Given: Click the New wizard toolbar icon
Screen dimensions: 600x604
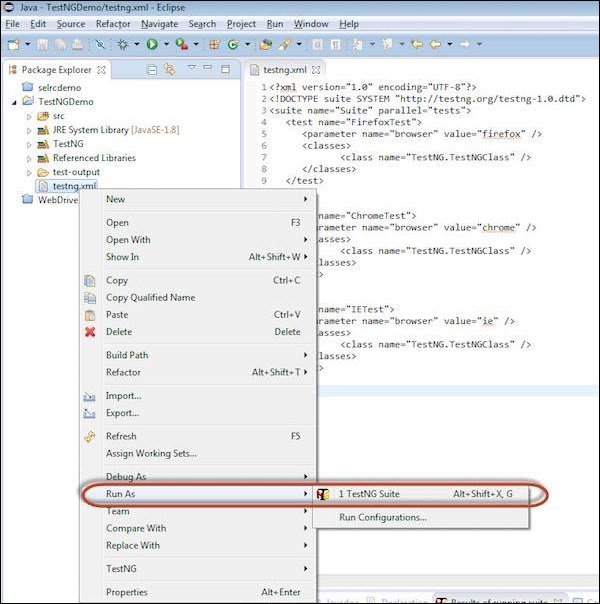Looking at the screenshot, I should tap(14, 44).
